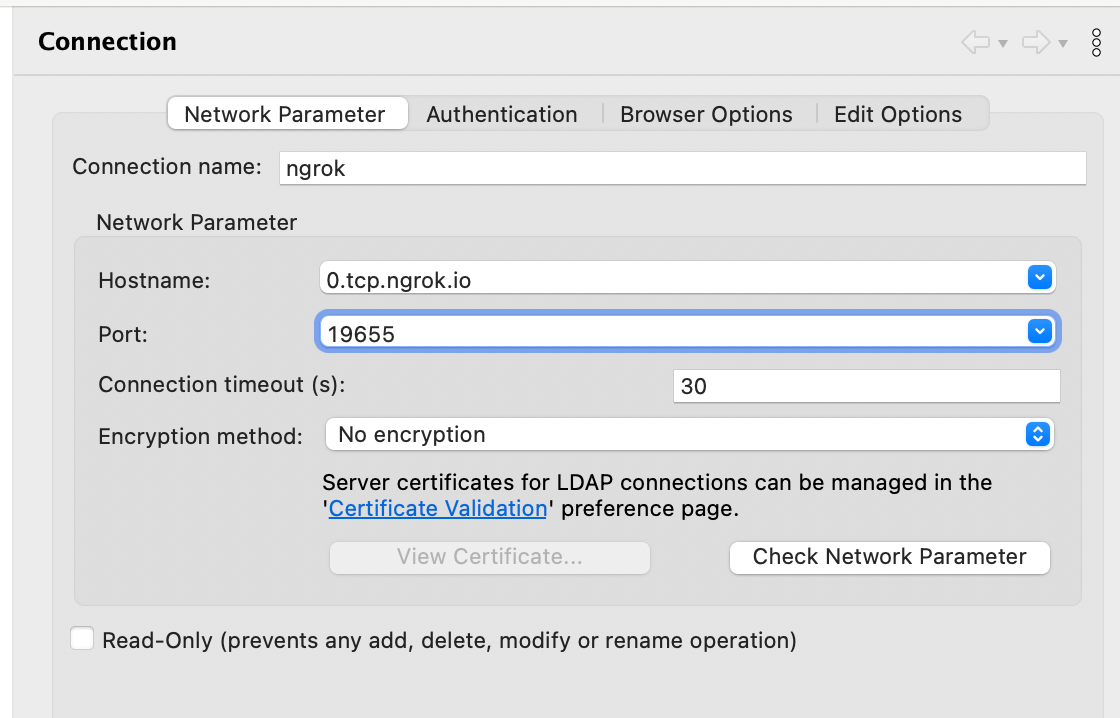Screen dimensions: 1120x718
Task: Click into the Port number field
Action: click(670, 333)
